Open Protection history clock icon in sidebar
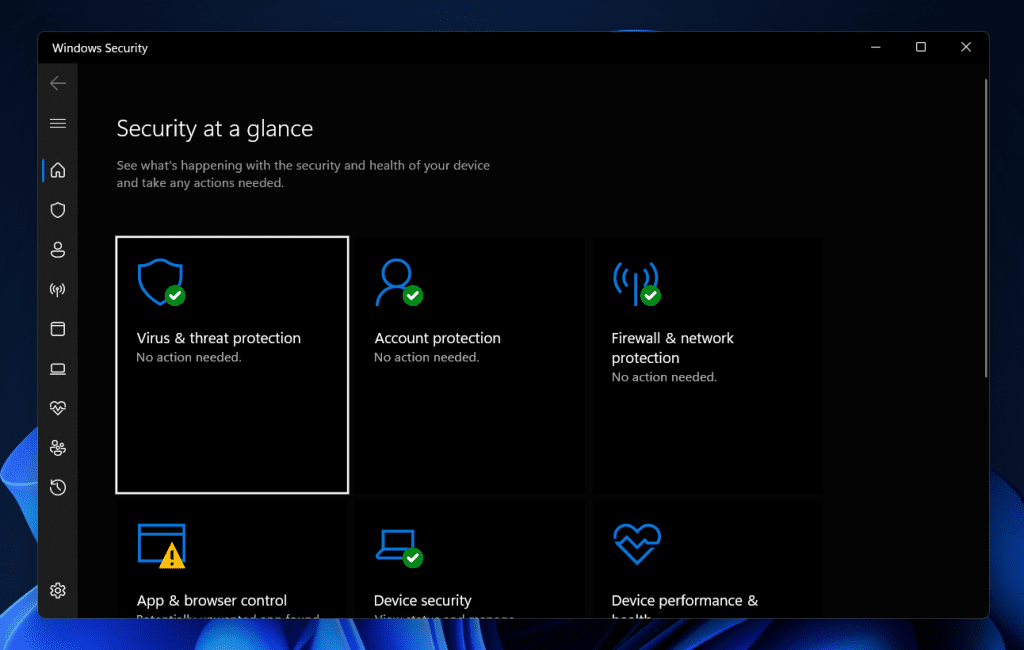Image resolution: width=1024 pixels, height=650 pixels. tap(58, 487)
